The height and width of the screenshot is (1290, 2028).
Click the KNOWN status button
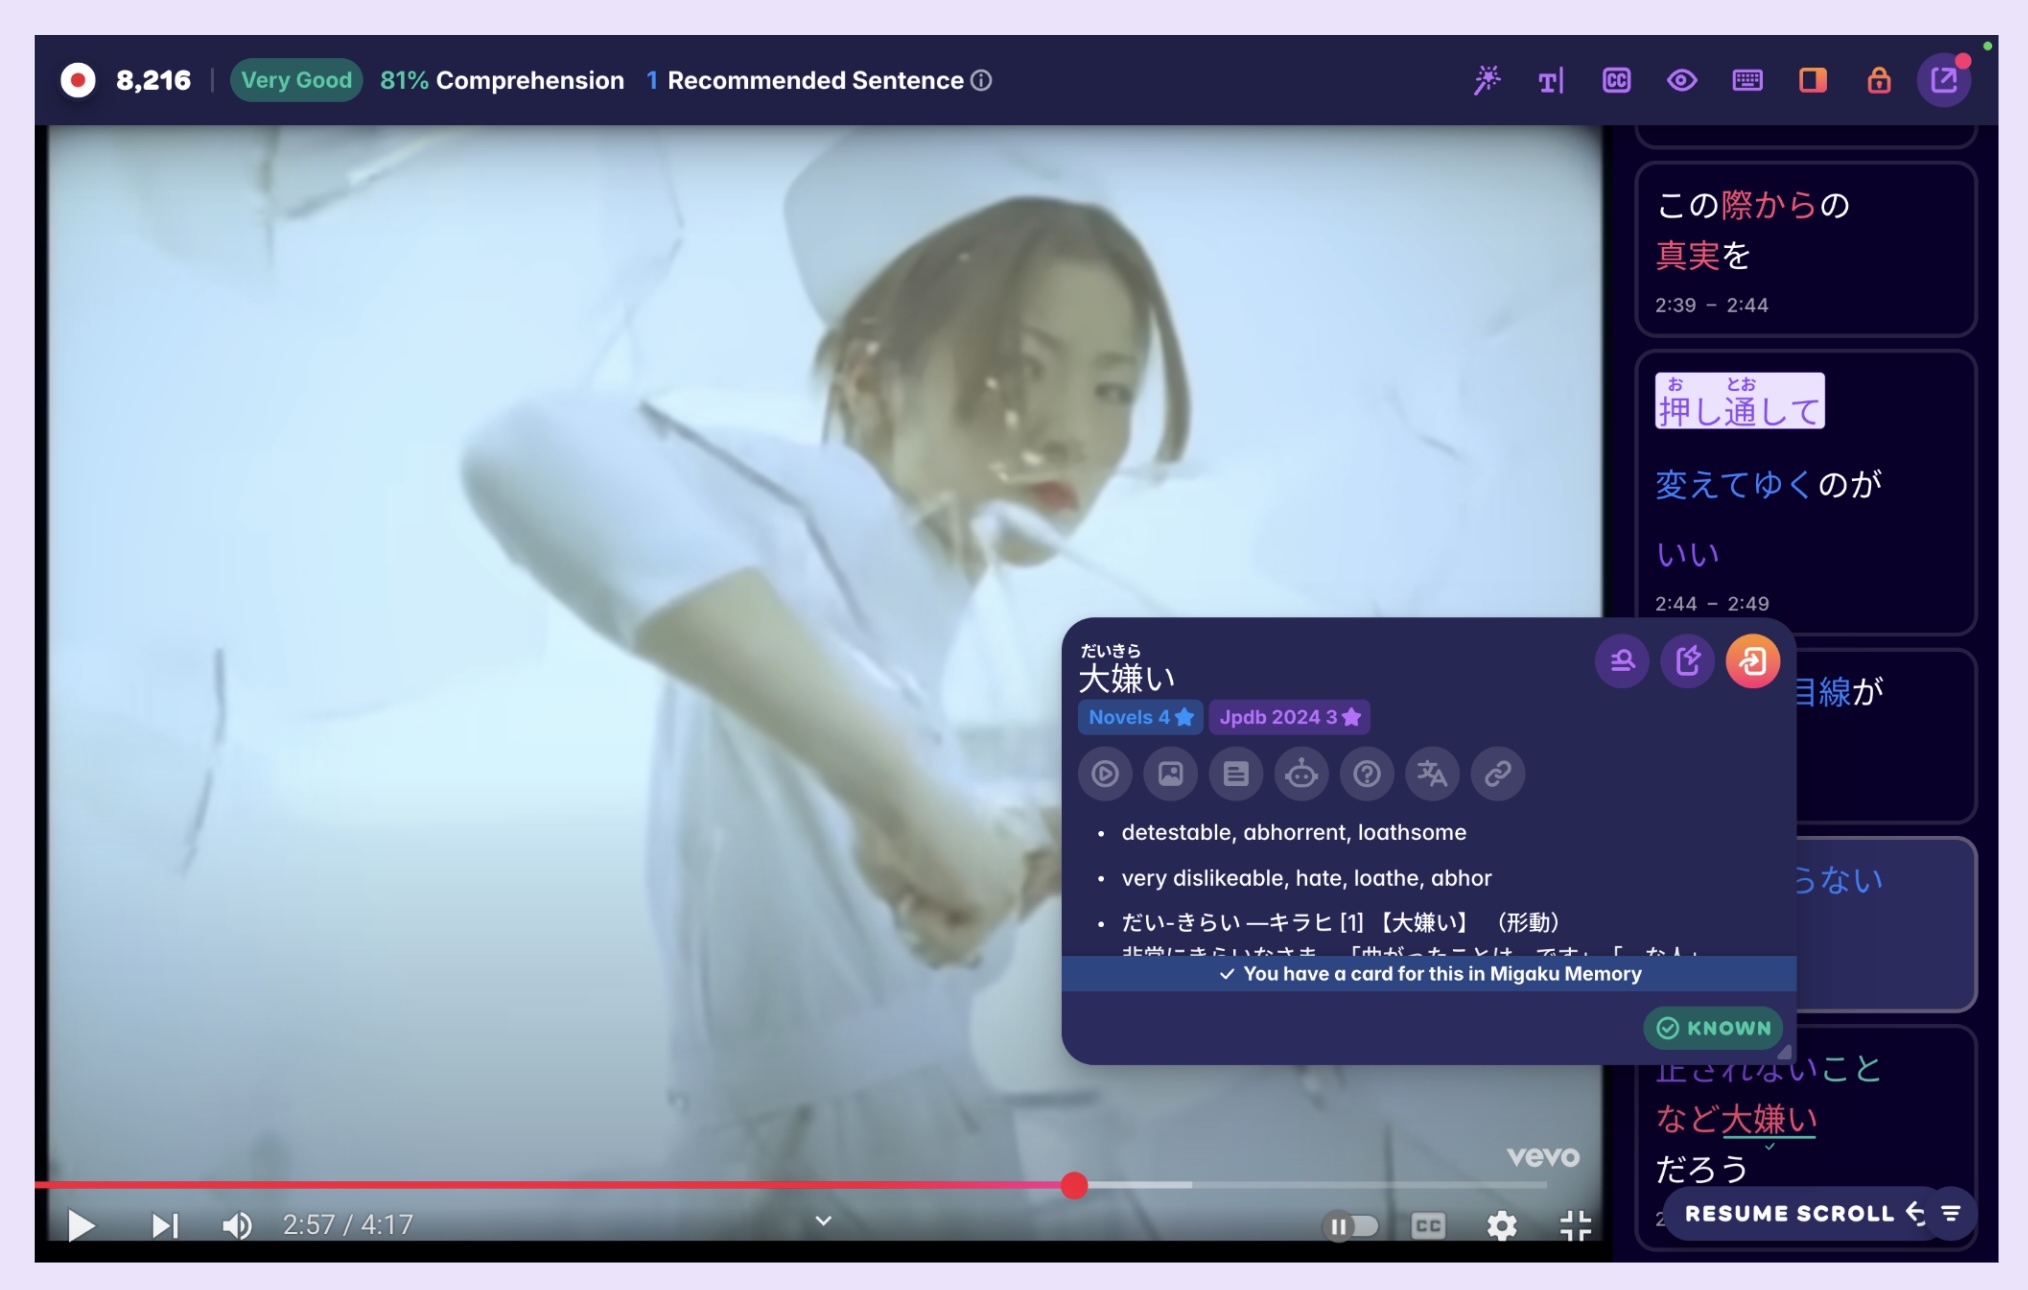point(1712,1027)
